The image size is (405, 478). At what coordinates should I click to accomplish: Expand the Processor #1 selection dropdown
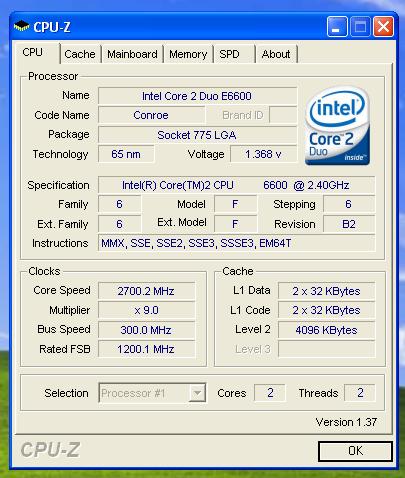[x=197, y=393]
